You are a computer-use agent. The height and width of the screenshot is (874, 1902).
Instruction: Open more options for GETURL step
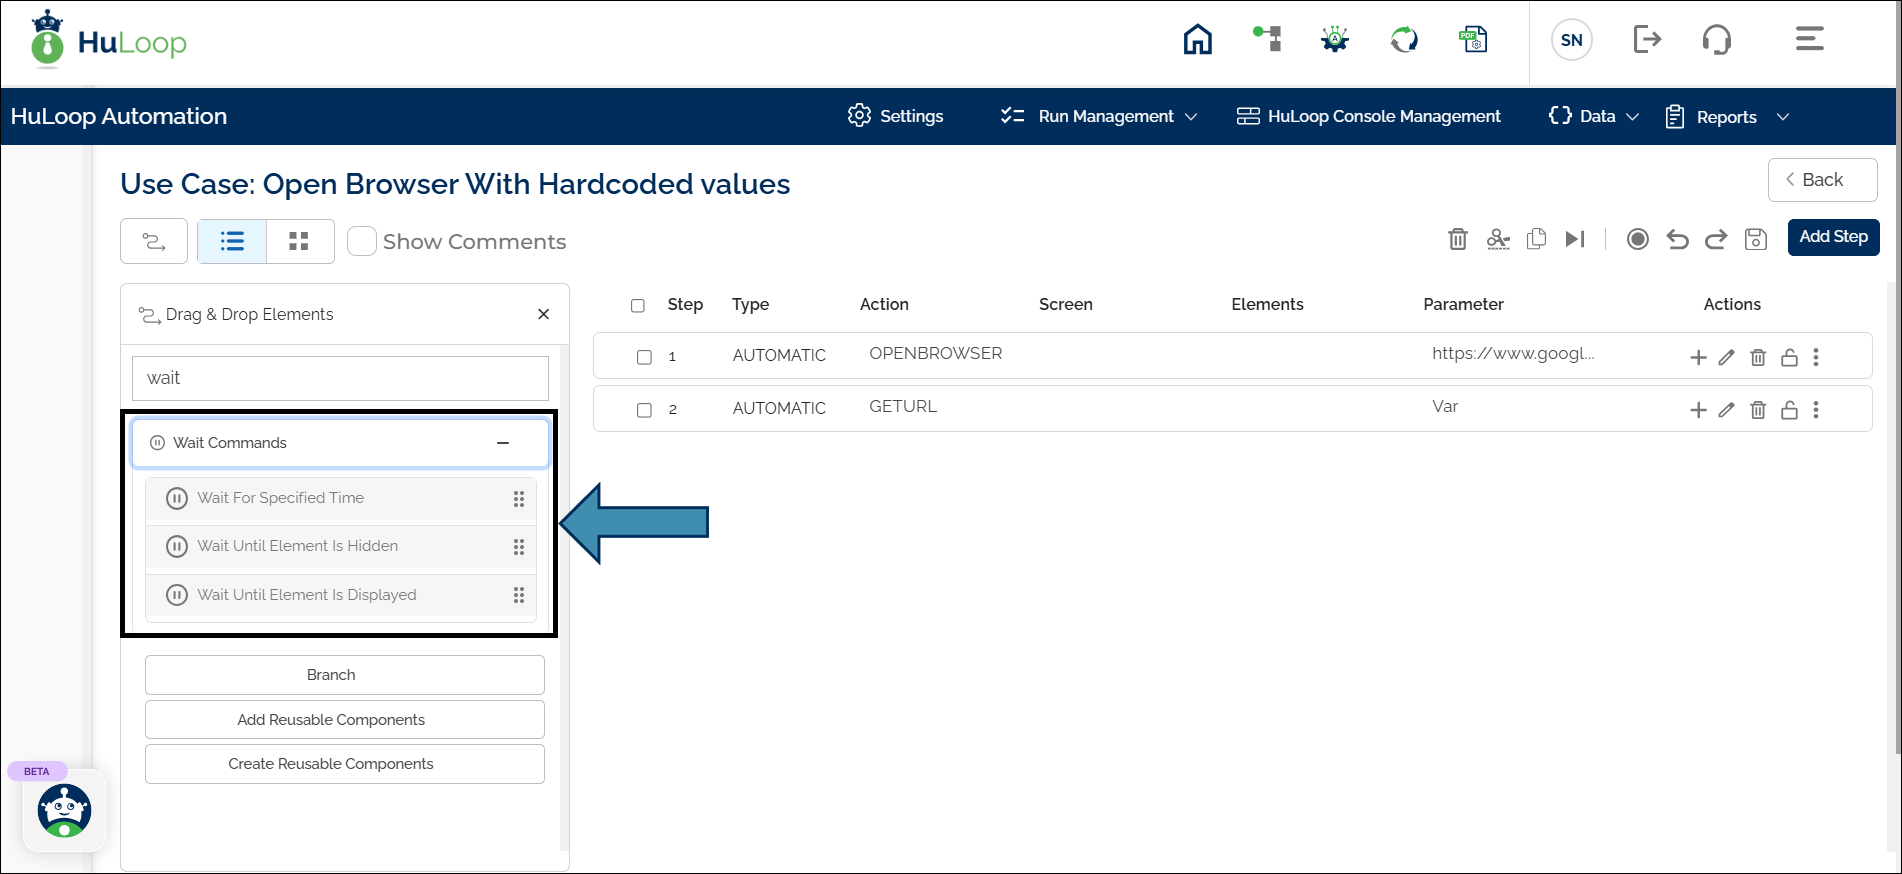click(1816, 410)
